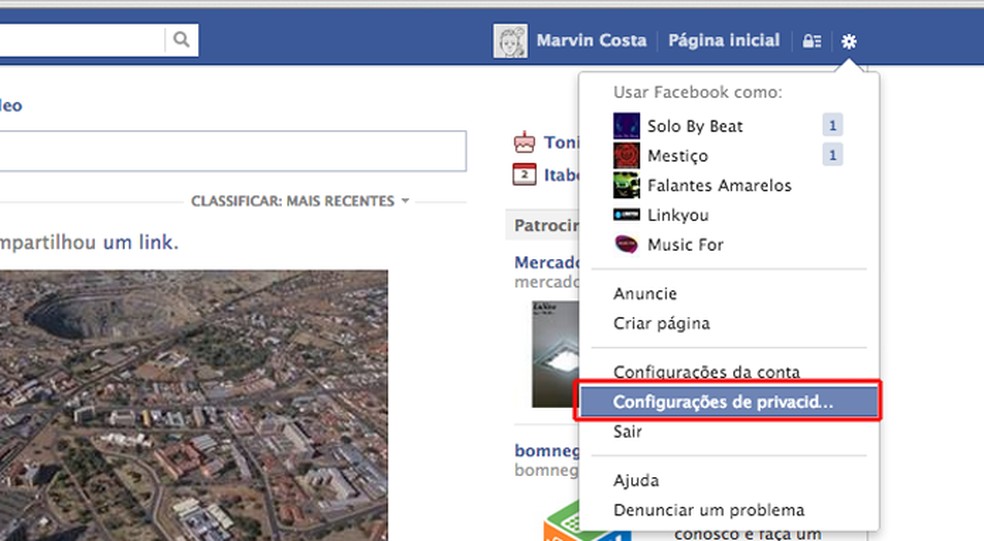
Task: Open Solo By Beat notification badge
Action: 832,126
